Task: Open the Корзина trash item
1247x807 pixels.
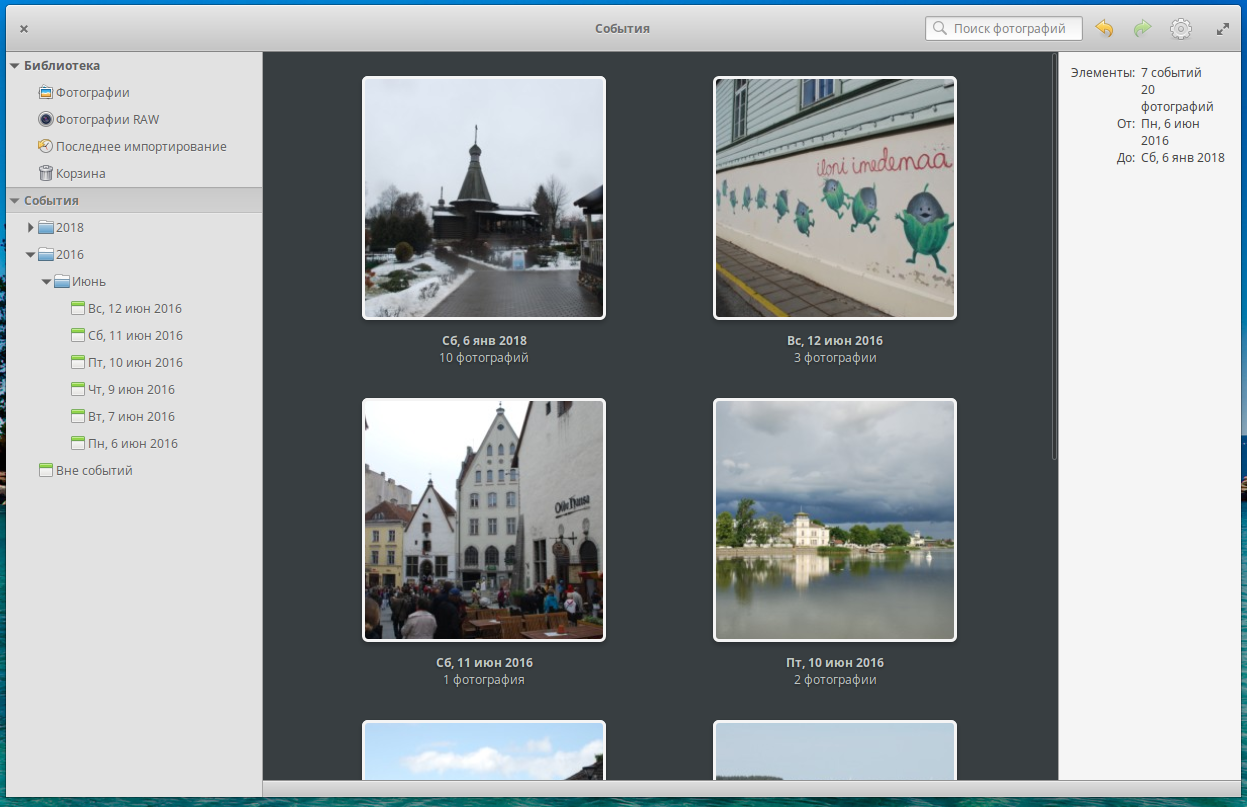Action: point(80,174)
